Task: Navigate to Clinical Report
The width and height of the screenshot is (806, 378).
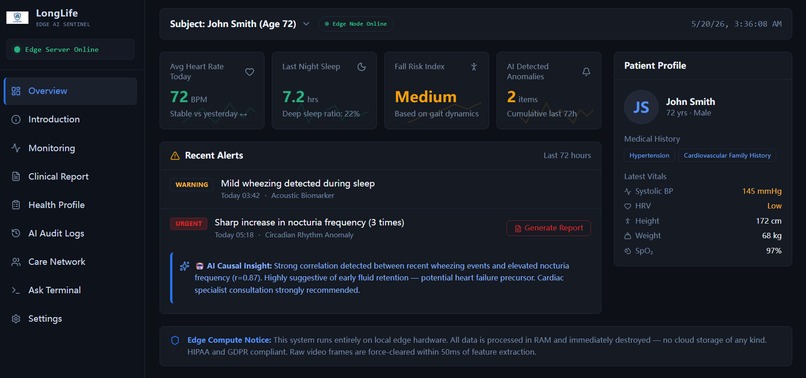Action: [70, 176]
